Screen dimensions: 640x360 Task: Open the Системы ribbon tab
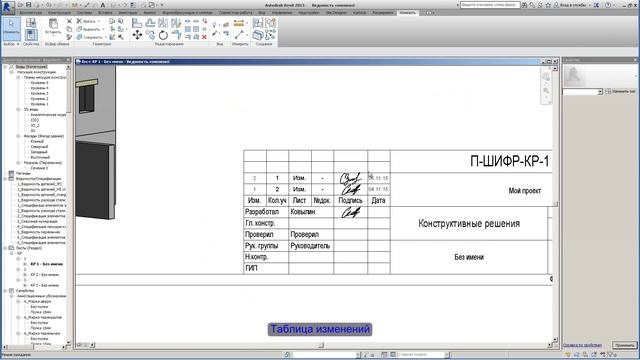pos(84,13)
